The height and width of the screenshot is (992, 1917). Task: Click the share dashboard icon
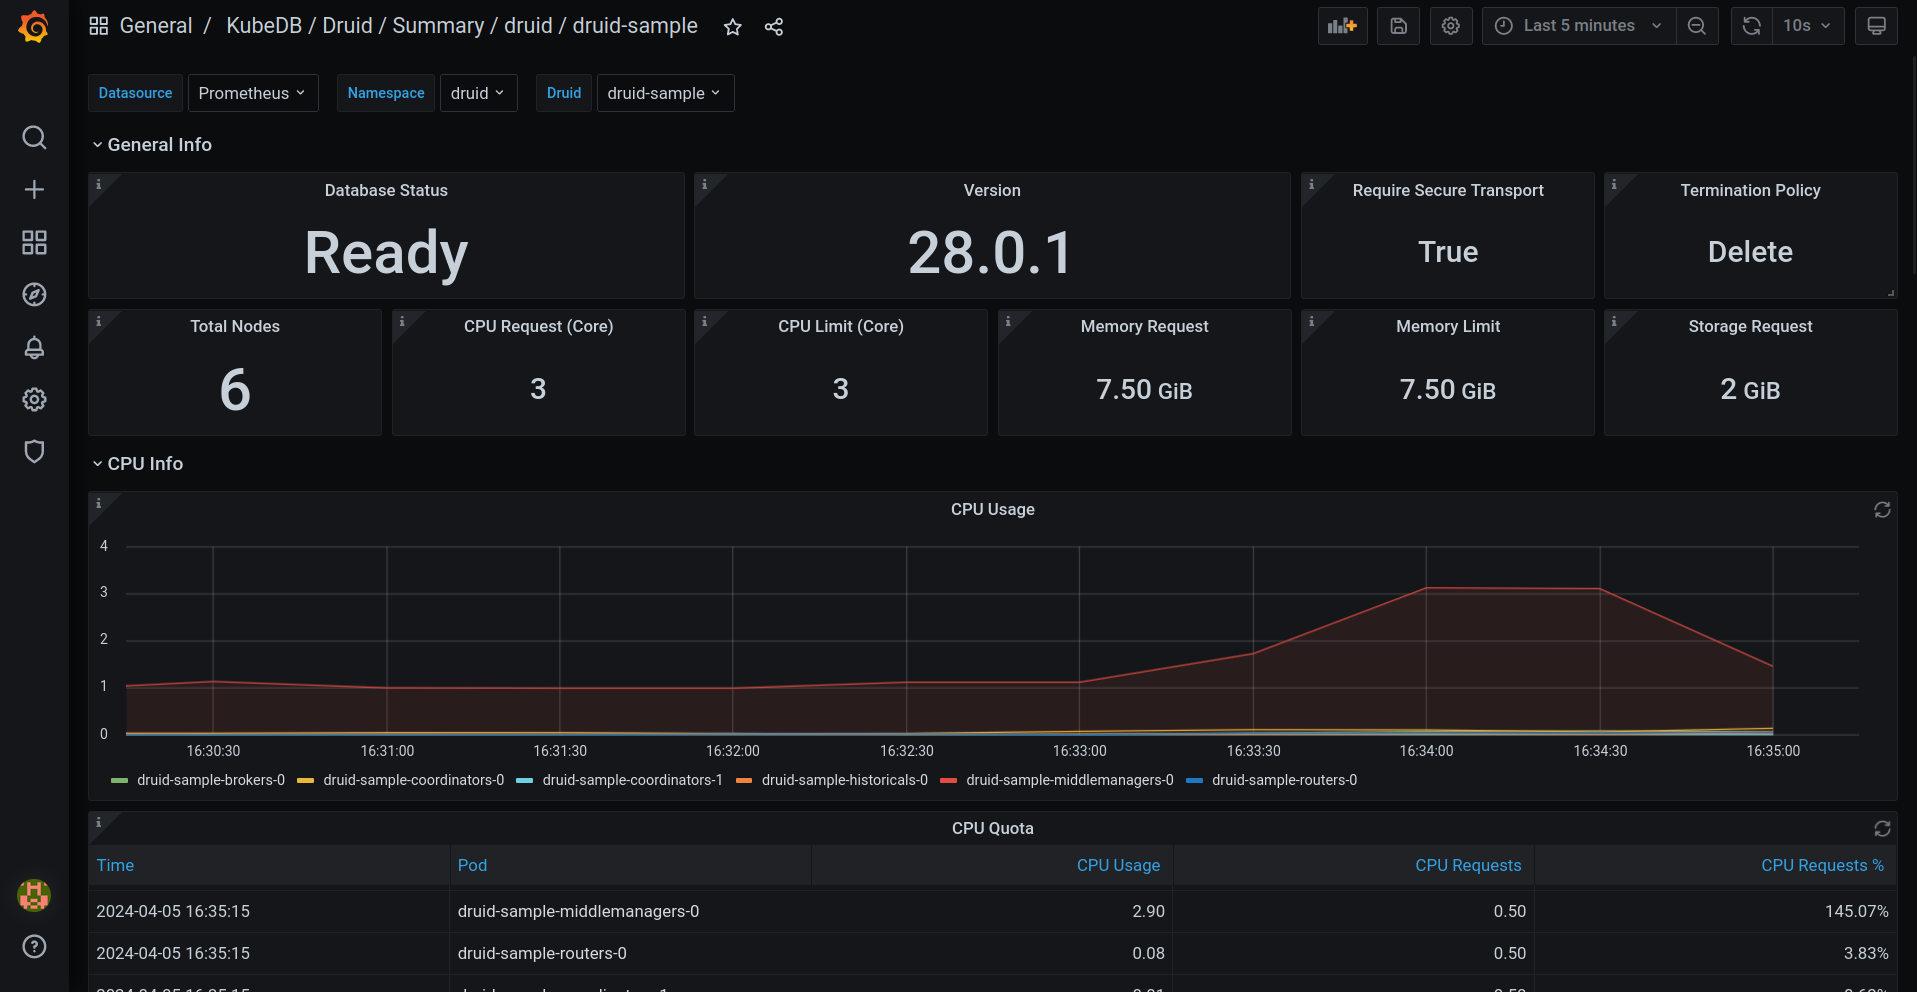point(774,27)
